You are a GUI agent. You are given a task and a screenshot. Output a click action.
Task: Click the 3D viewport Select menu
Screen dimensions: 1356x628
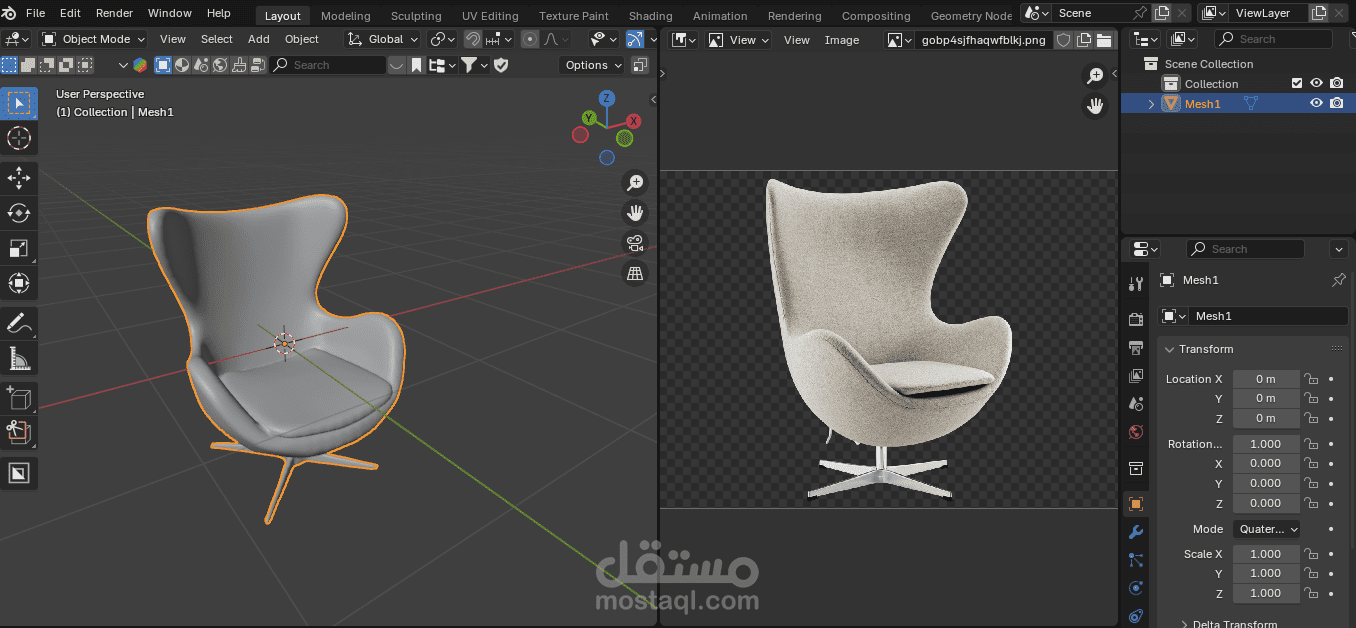coord(217,39)
